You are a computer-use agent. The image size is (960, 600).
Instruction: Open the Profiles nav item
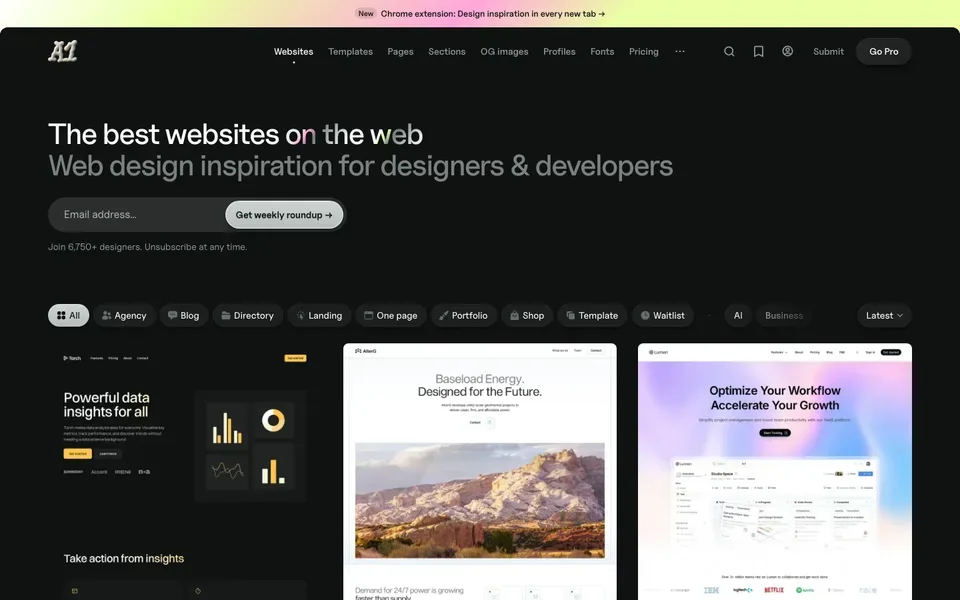(x=559, y=51)
